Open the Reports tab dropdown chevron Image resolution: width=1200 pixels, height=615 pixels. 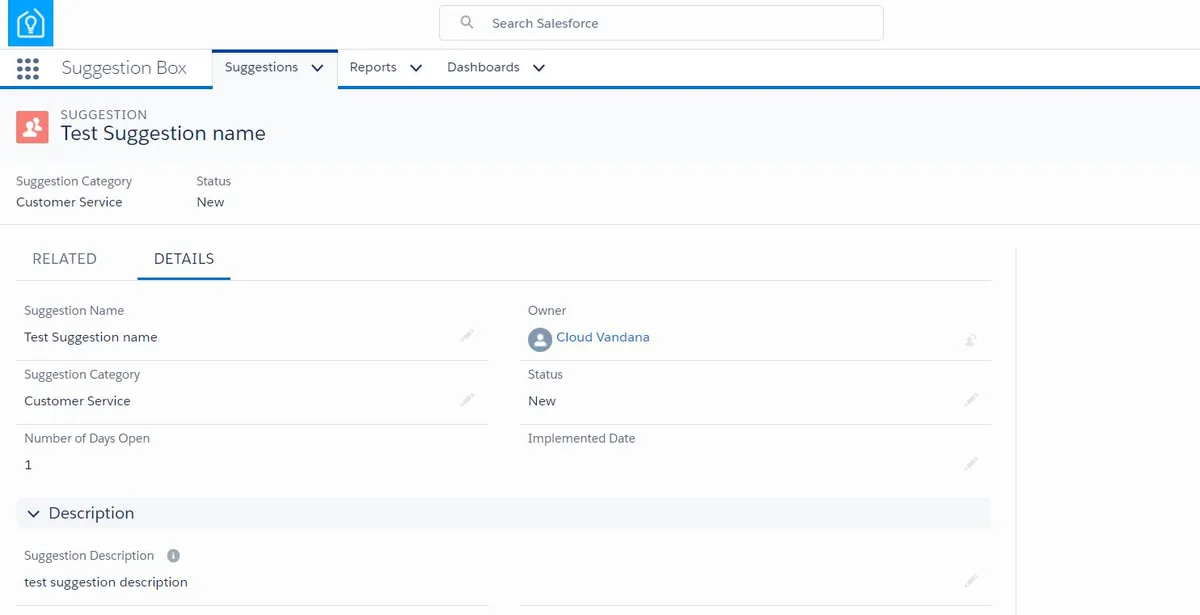(416, 68)
